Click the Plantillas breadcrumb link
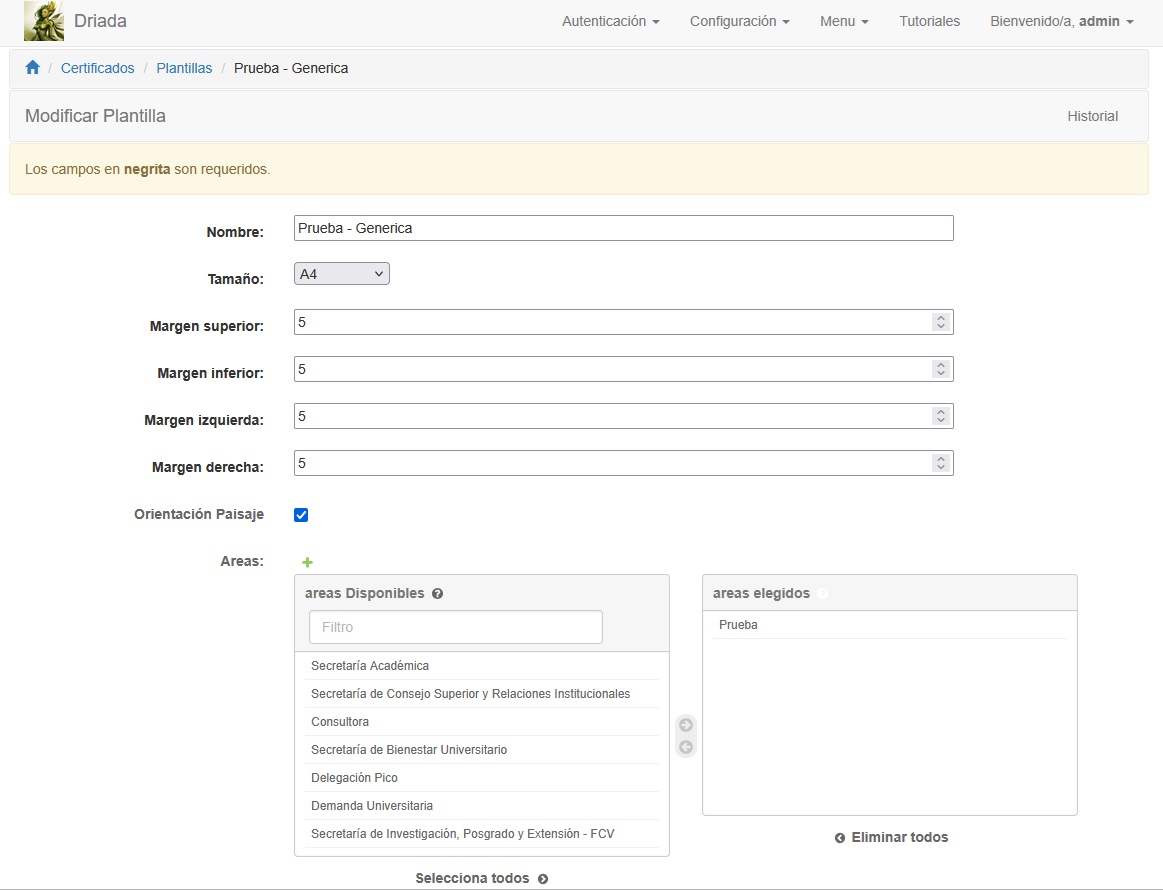 (x=184, y=67)
